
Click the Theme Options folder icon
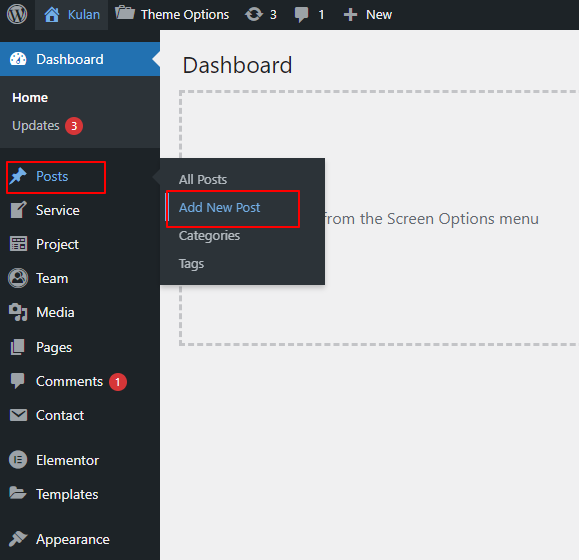(x=125, y=13)
